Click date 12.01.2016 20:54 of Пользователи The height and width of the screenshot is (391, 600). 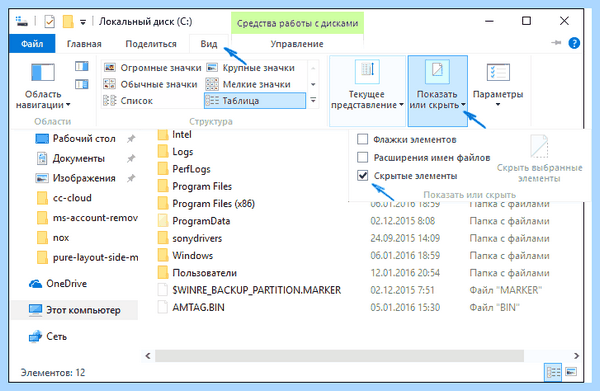405,273
